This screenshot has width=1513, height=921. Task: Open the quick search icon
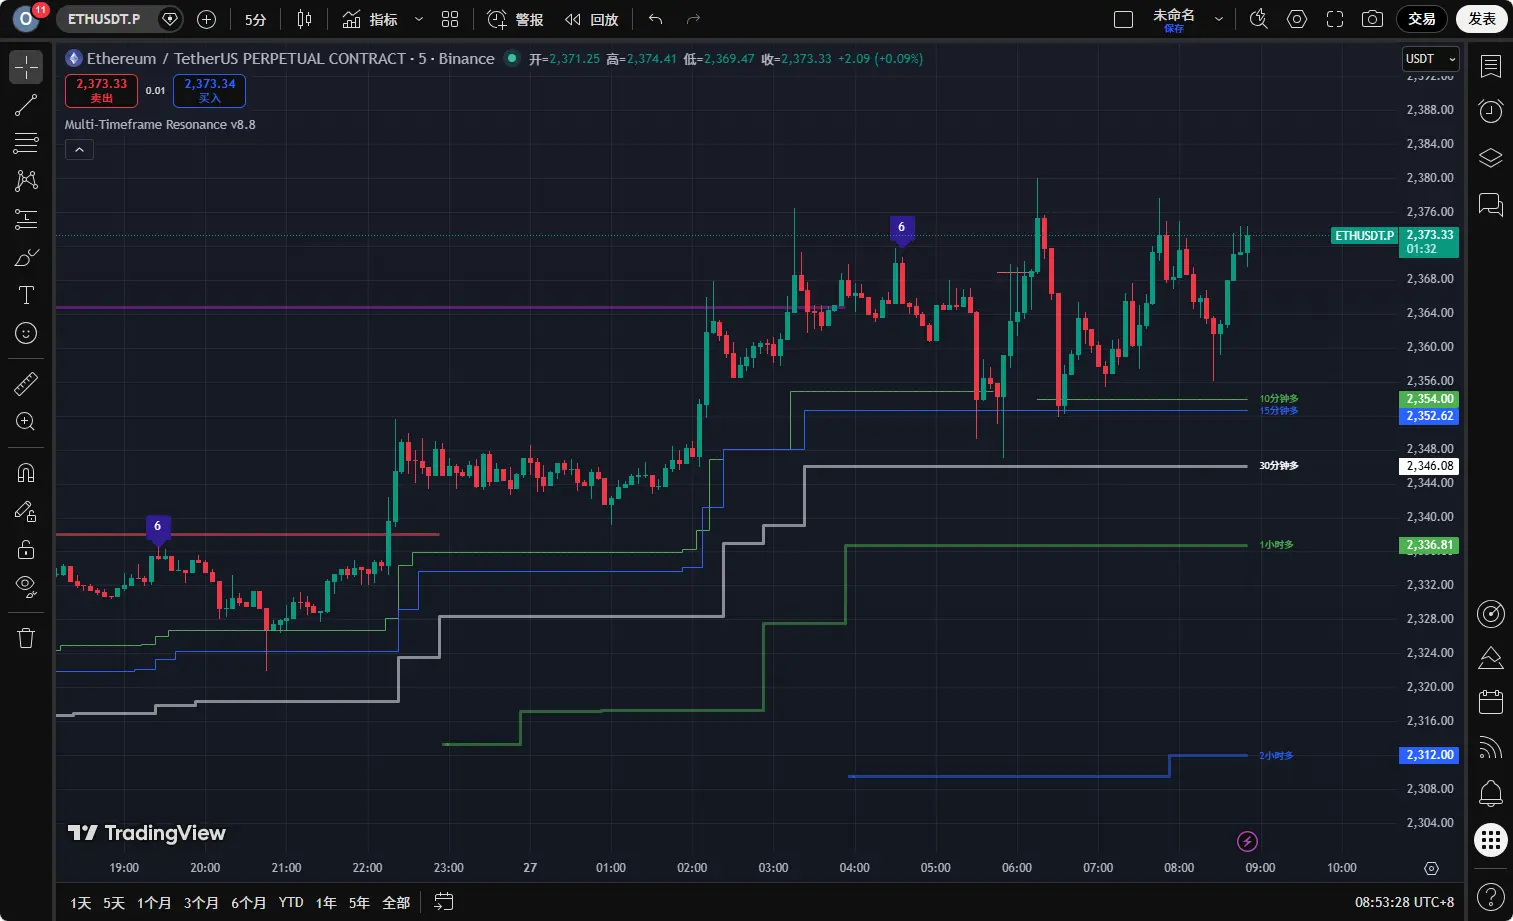pyautogui.click(x=1259, y=19)
